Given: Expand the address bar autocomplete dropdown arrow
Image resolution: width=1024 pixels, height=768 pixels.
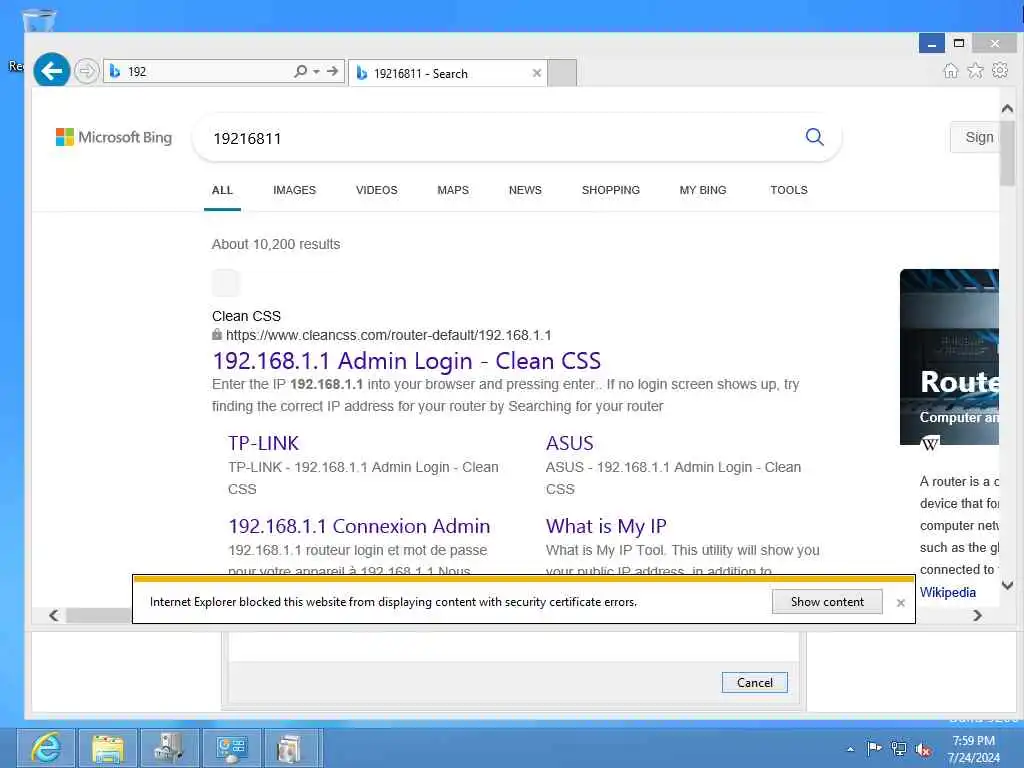Looking at the screenshot, I should 316,71.
